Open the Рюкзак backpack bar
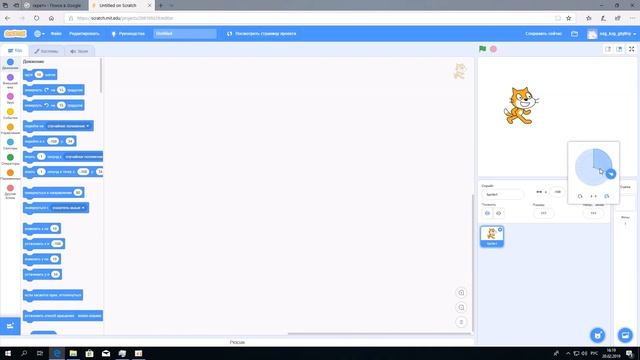The height and width of the screenshot is (360, 640). [x=237, y=342]
